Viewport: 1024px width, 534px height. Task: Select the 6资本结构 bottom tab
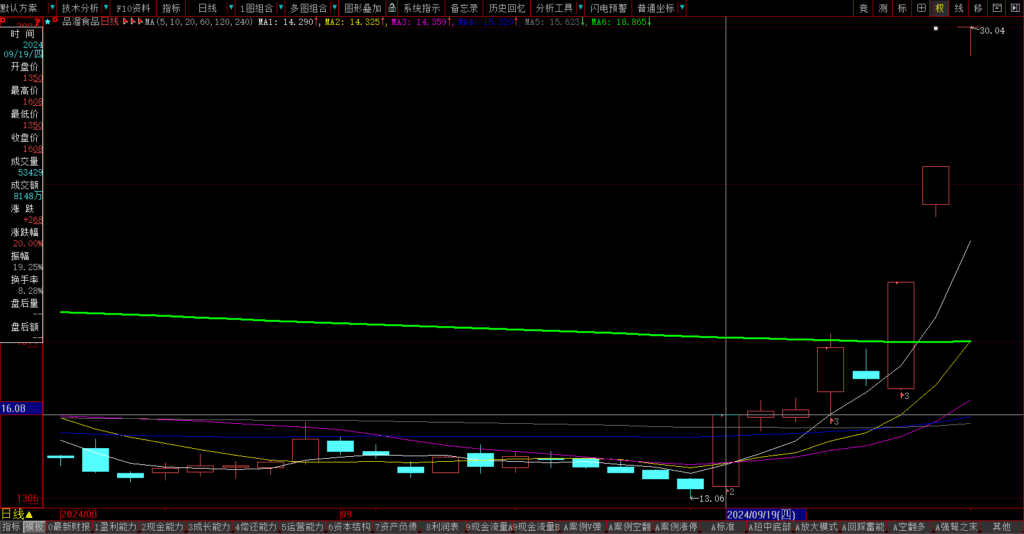pos(349,527)
